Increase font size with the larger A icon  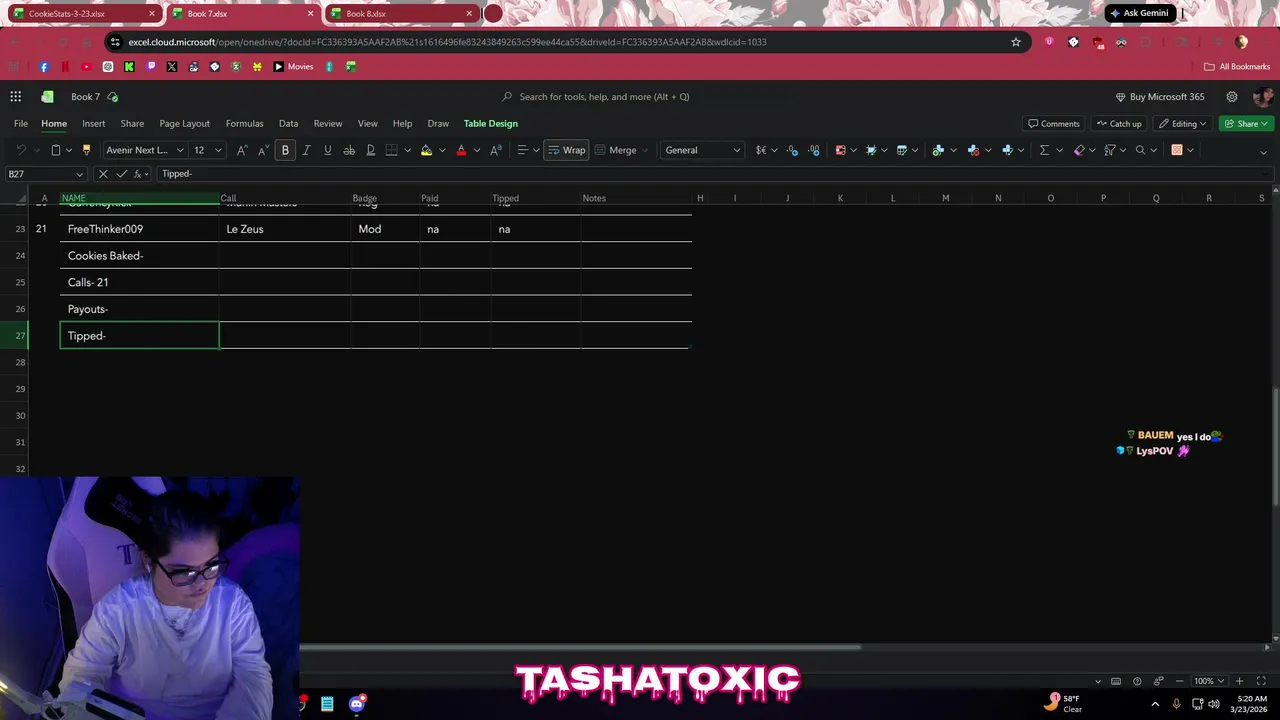pyautogui.click(x=242, y=150)
